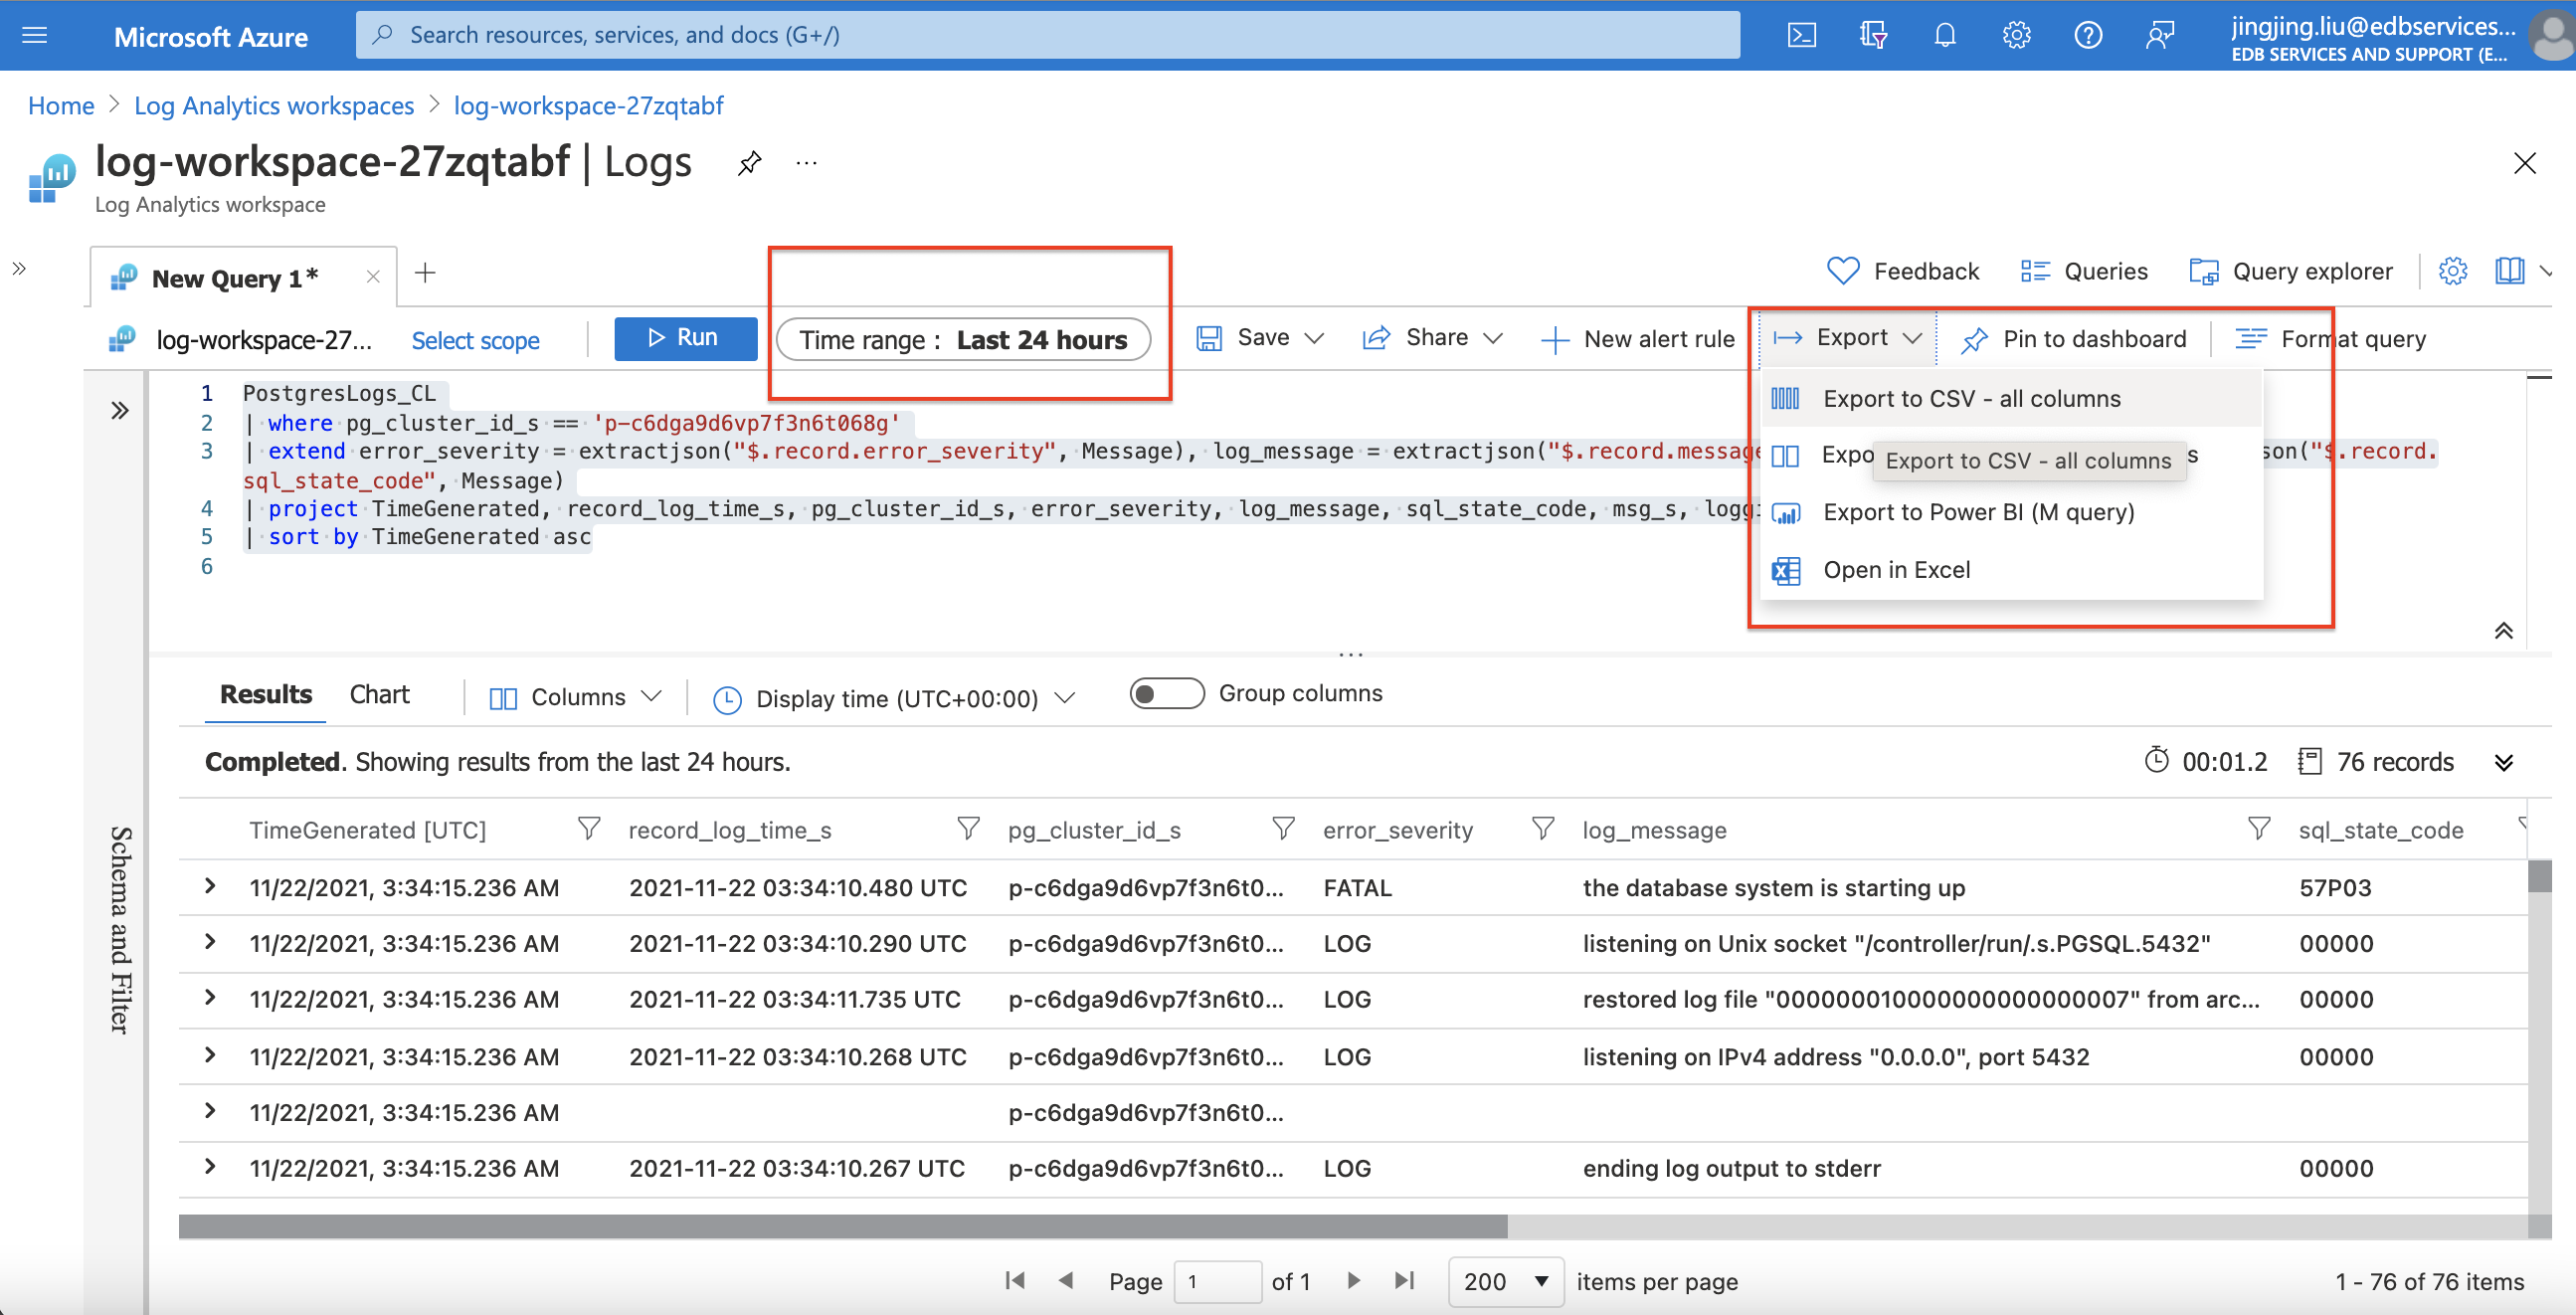Open Display time (UTC+00:00) dropdown
This screenshot has height=1315, width=2576.
click(x=894, y=698)
